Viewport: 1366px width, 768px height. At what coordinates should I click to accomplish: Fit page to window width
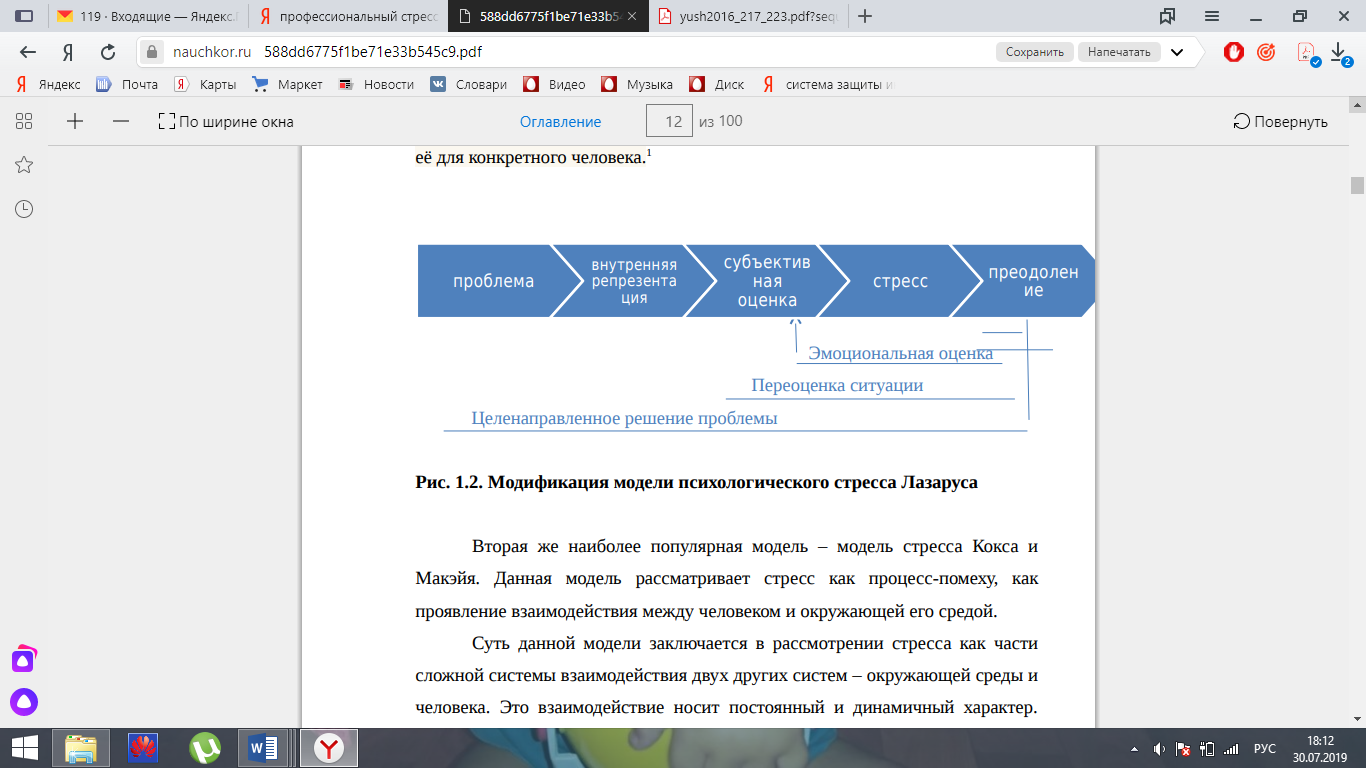point(226,122)
